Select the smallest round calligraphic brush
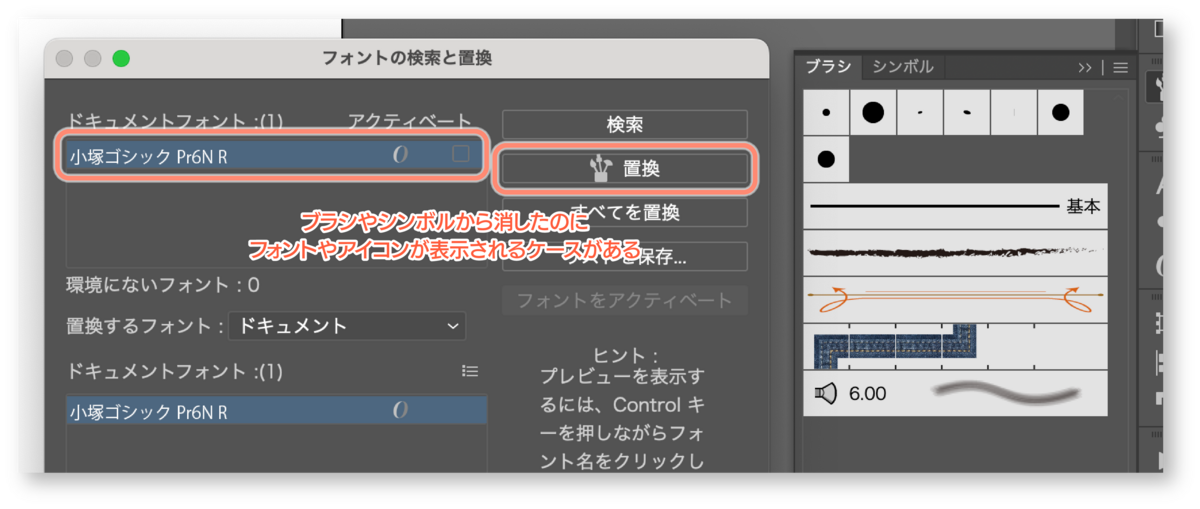Screen dimensions: 1200x509 (x=827, y=112)
